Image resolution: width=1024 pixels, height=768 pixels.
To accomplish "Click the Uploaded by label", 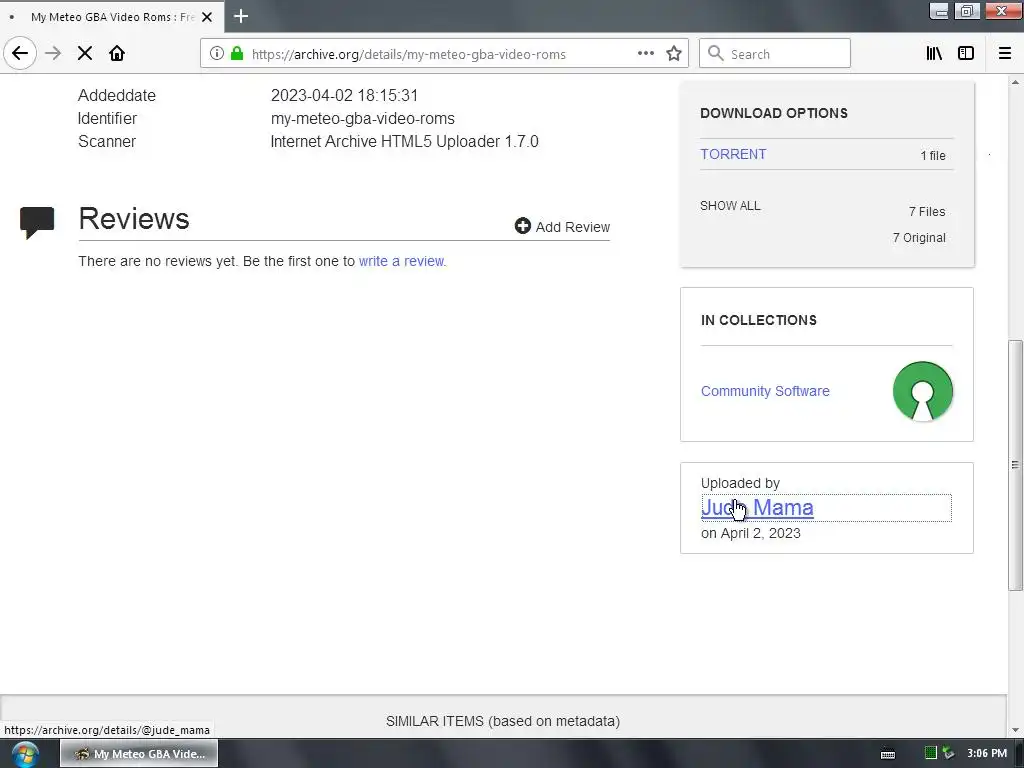I will tap(740, 483).
